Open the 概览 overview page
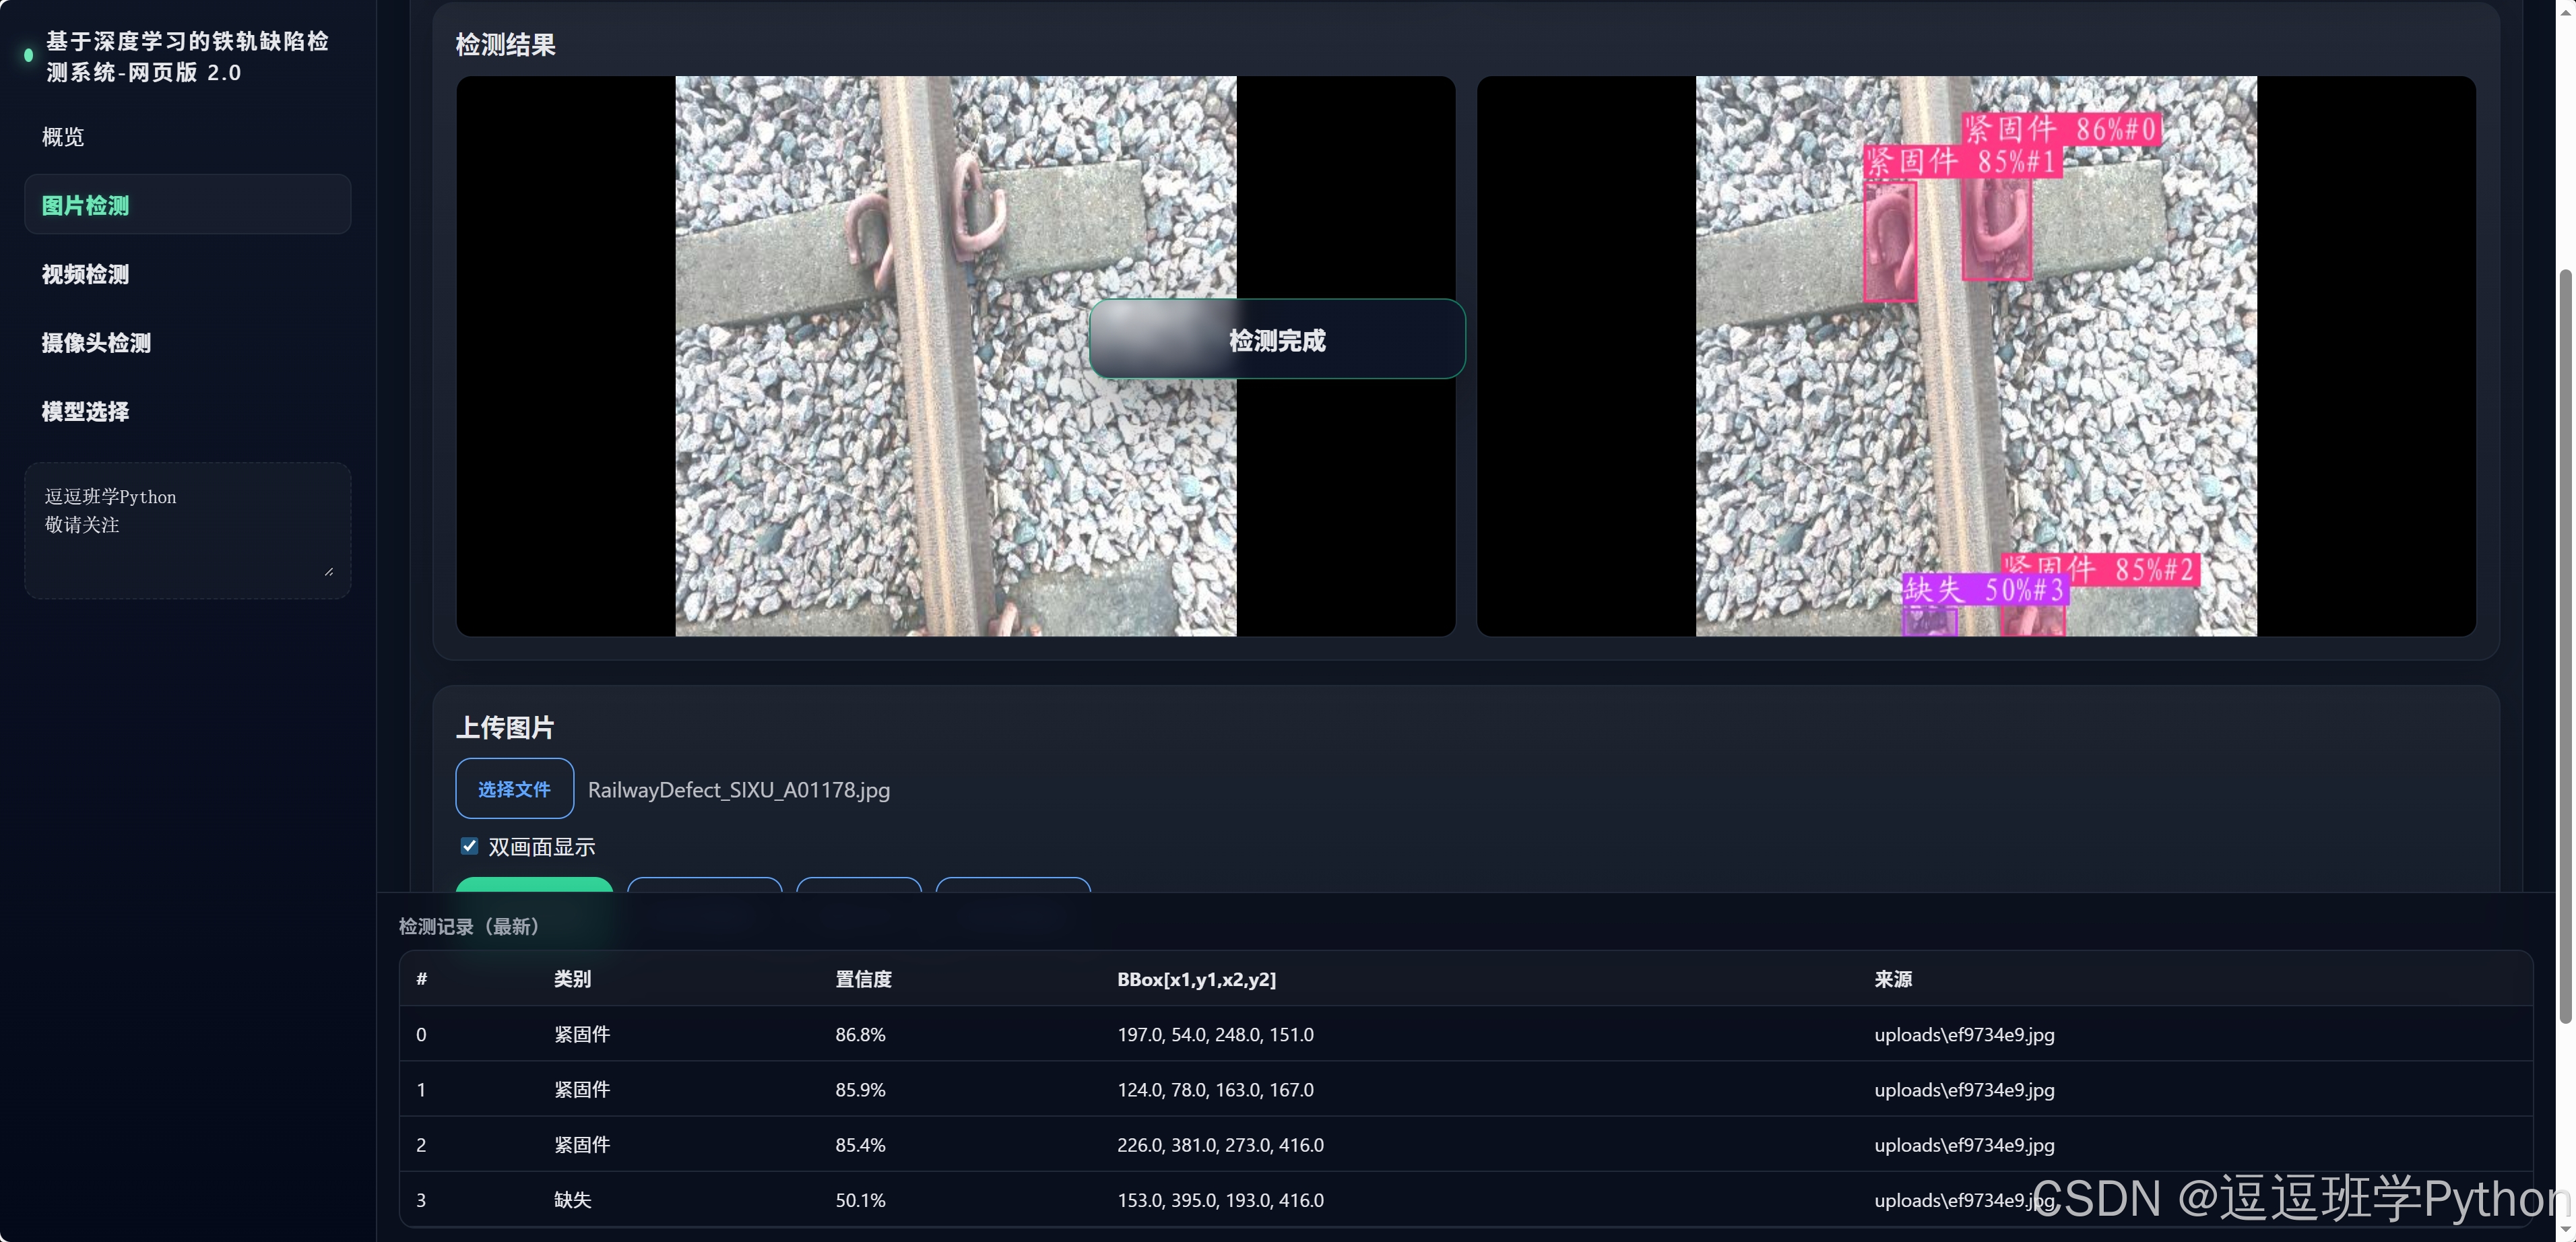Image resolution: width=2576 pixels, height=1242 pixels. coord(63,137)
